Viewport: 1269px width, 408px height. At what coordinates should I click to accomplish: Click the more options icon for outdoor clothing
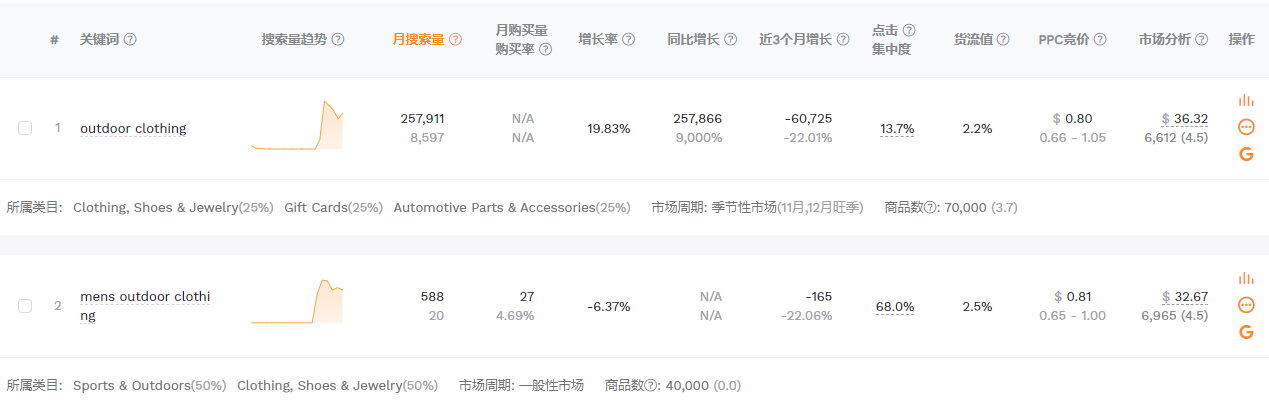click(x=1246, y=127)
